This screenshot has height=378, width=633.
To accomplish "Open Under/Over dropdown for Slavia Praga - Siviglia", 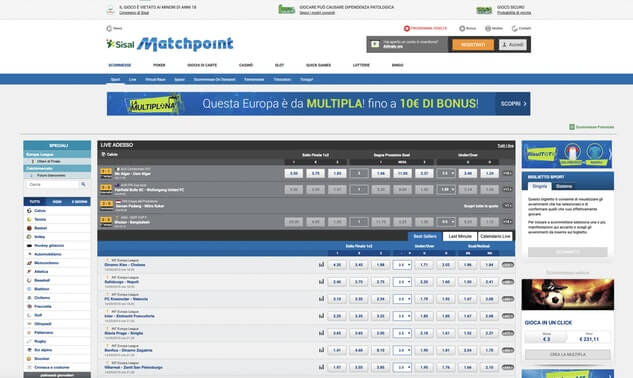I will click(402, 333).
